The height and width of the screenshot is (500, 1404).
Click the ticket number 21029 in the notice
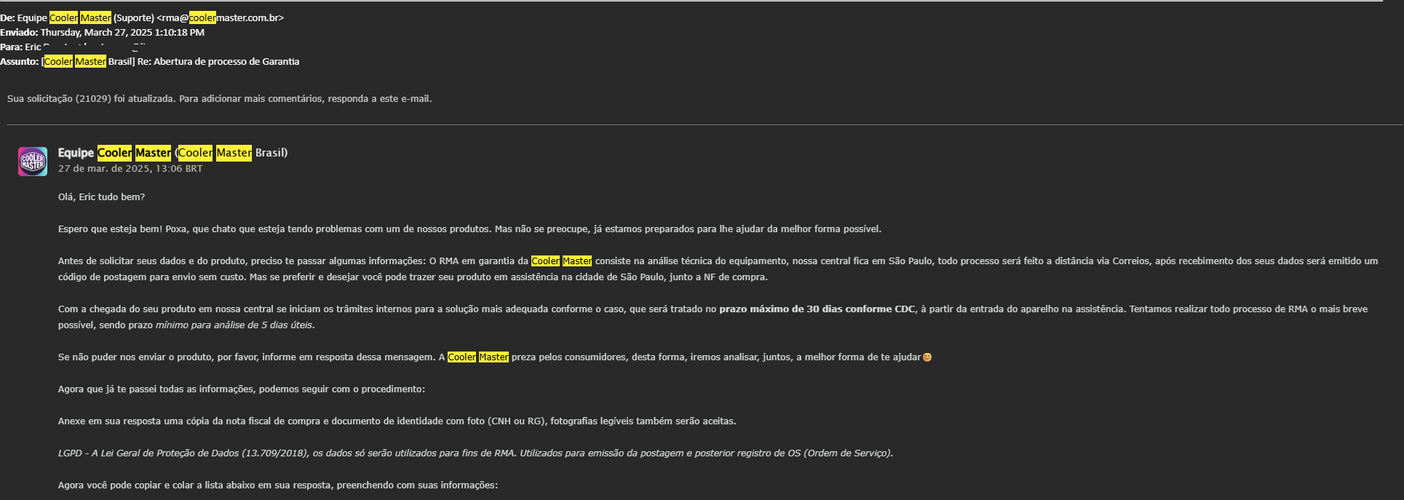(x=93, y=99)
